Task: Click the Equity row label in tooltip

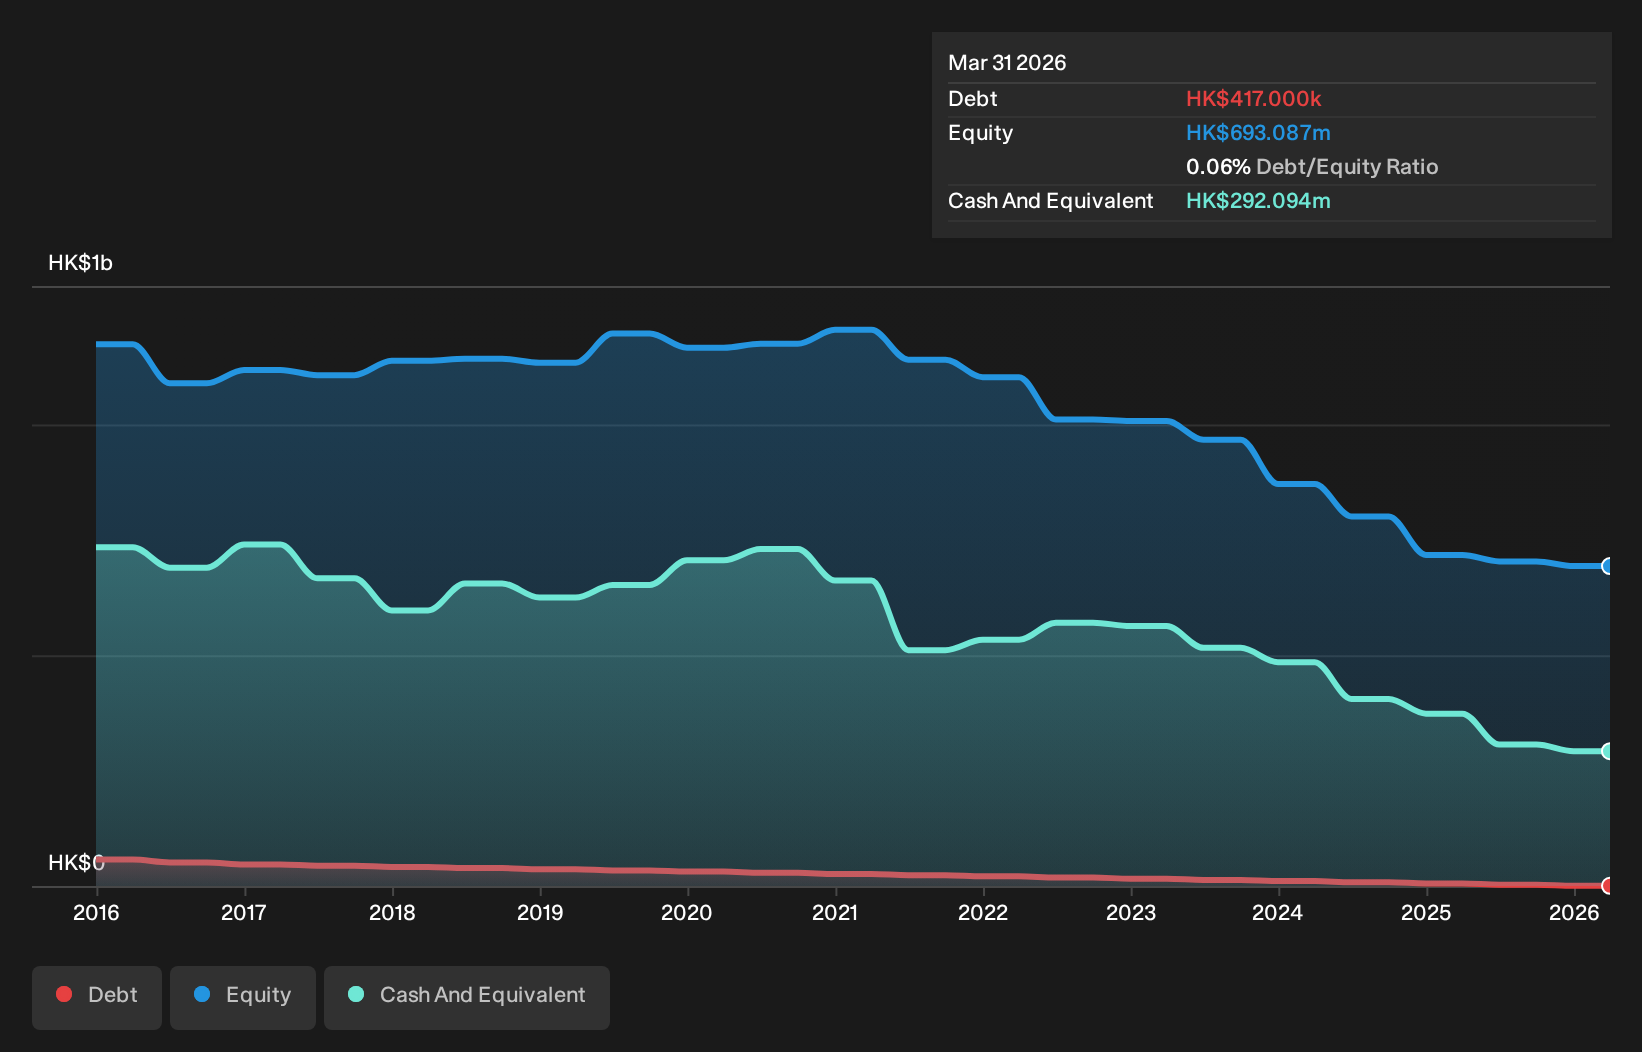Action: (x=980, y=133)
